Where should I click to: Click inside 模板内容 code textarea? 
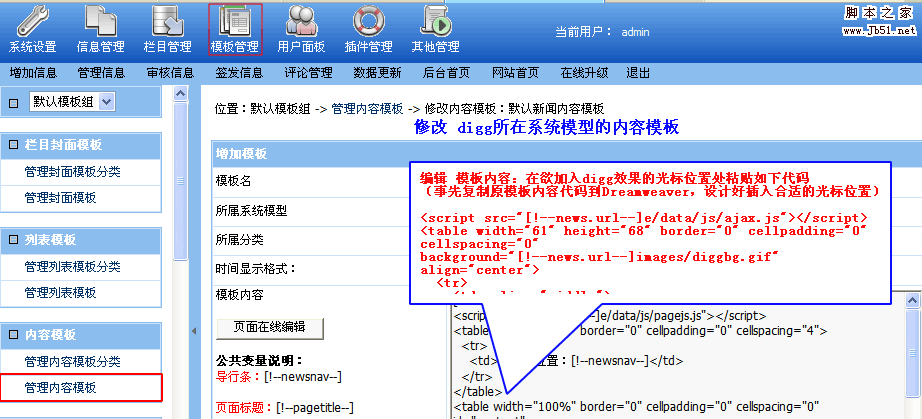(676, 356)
